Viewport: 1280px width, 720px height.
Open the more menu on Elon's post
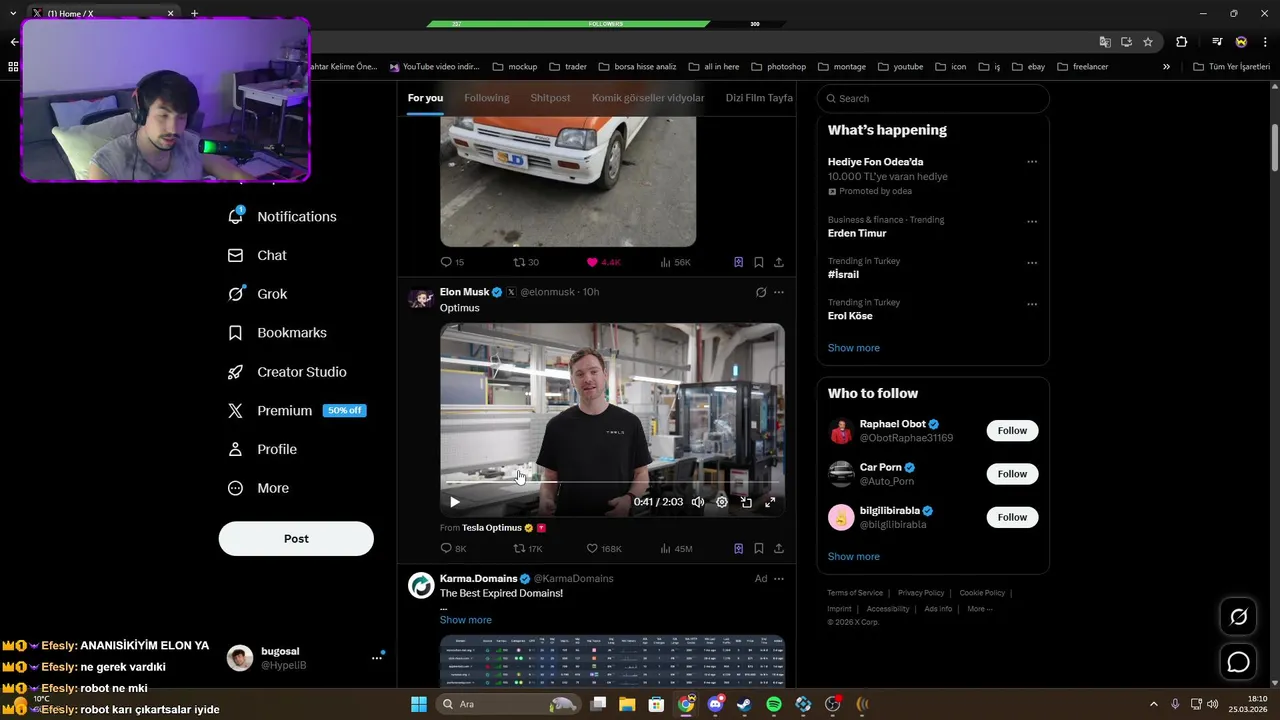(779, 292)
